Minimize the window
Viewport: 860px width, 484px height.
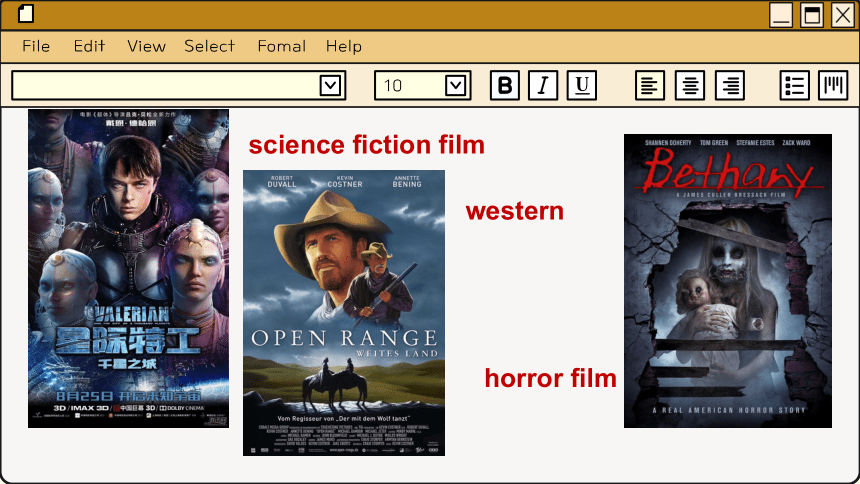tap(780, 15)
